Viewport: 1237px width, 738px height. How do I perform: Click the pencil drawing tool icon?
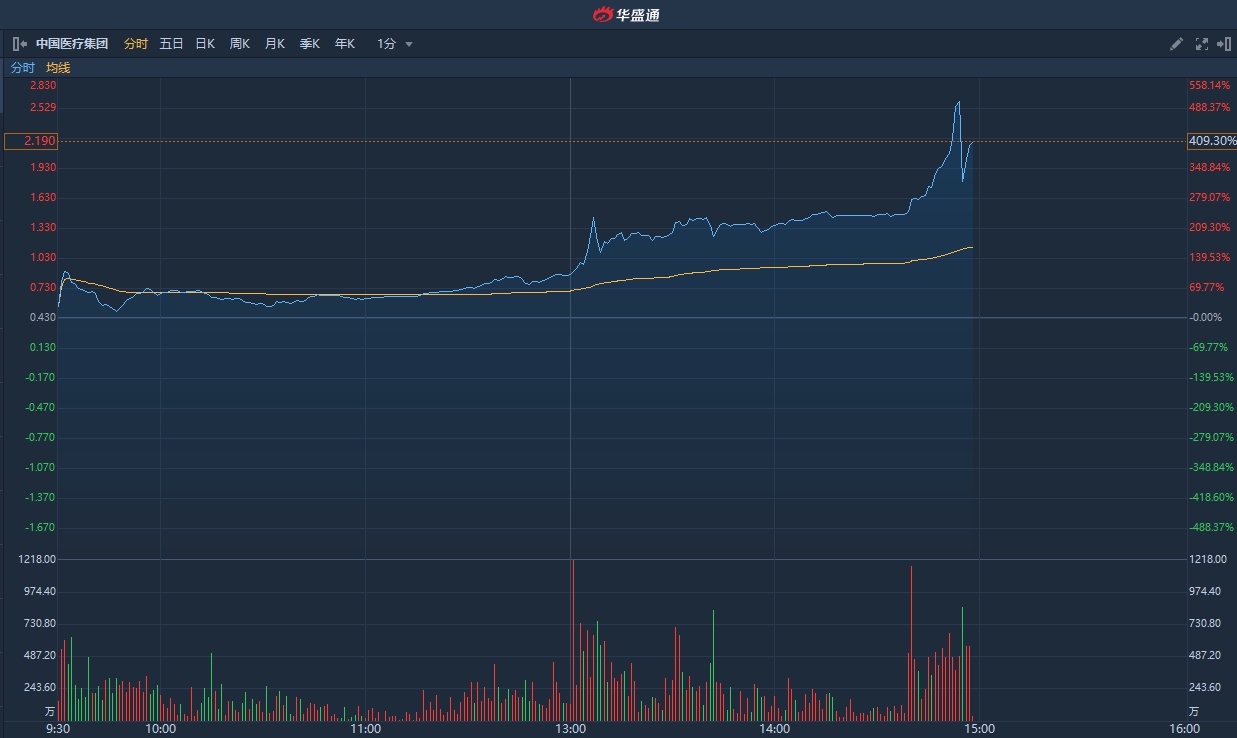(1177, 44)
